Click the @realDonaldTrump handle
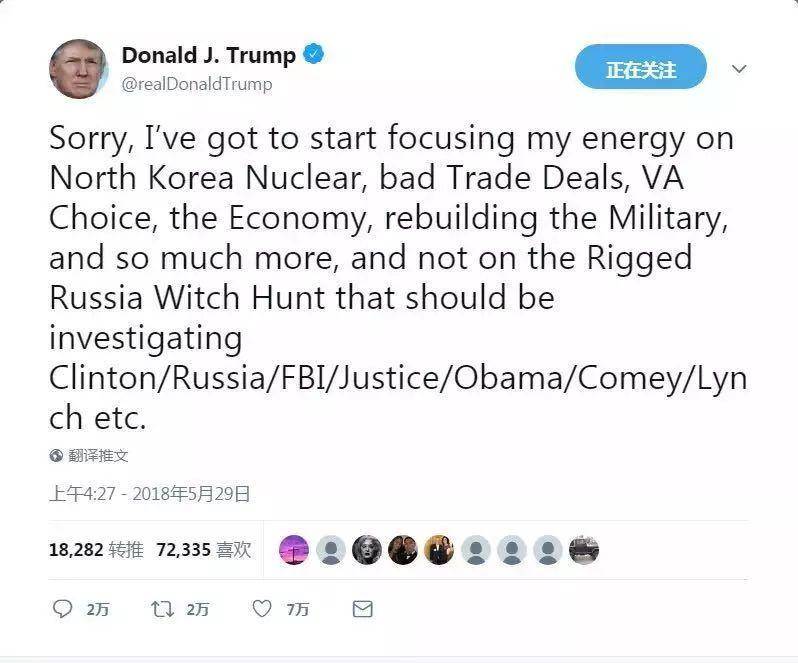 pyautogui.click(x=196, y=84)
